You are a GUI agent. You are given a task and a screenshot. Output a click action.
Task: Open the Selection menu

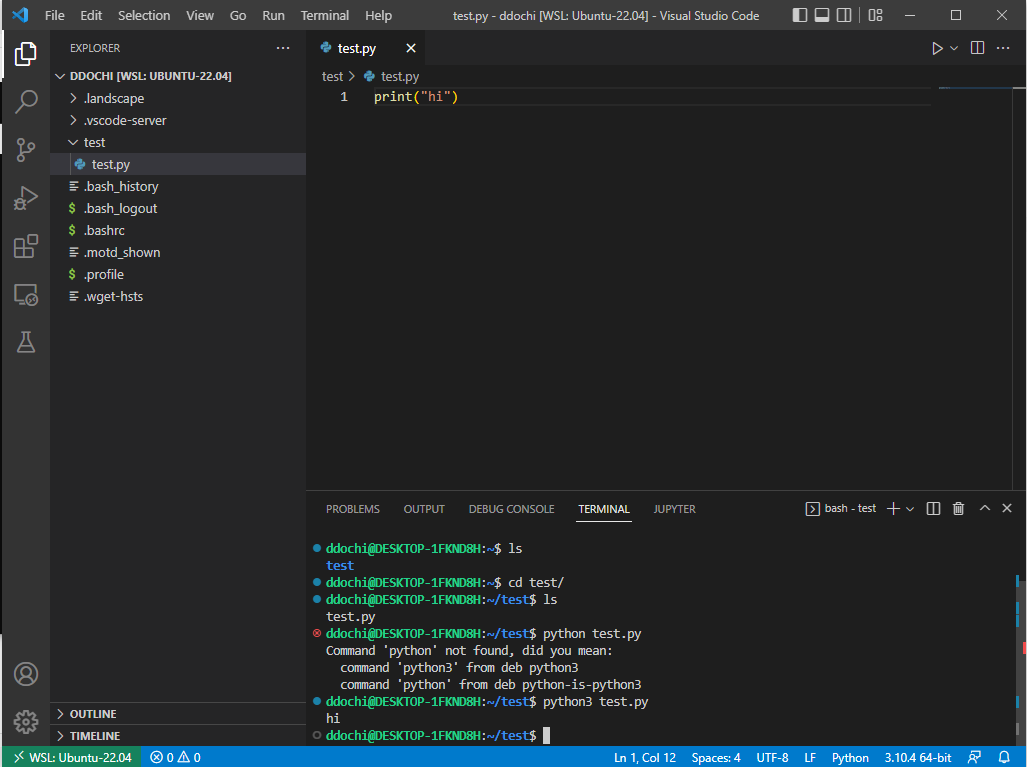144,15
